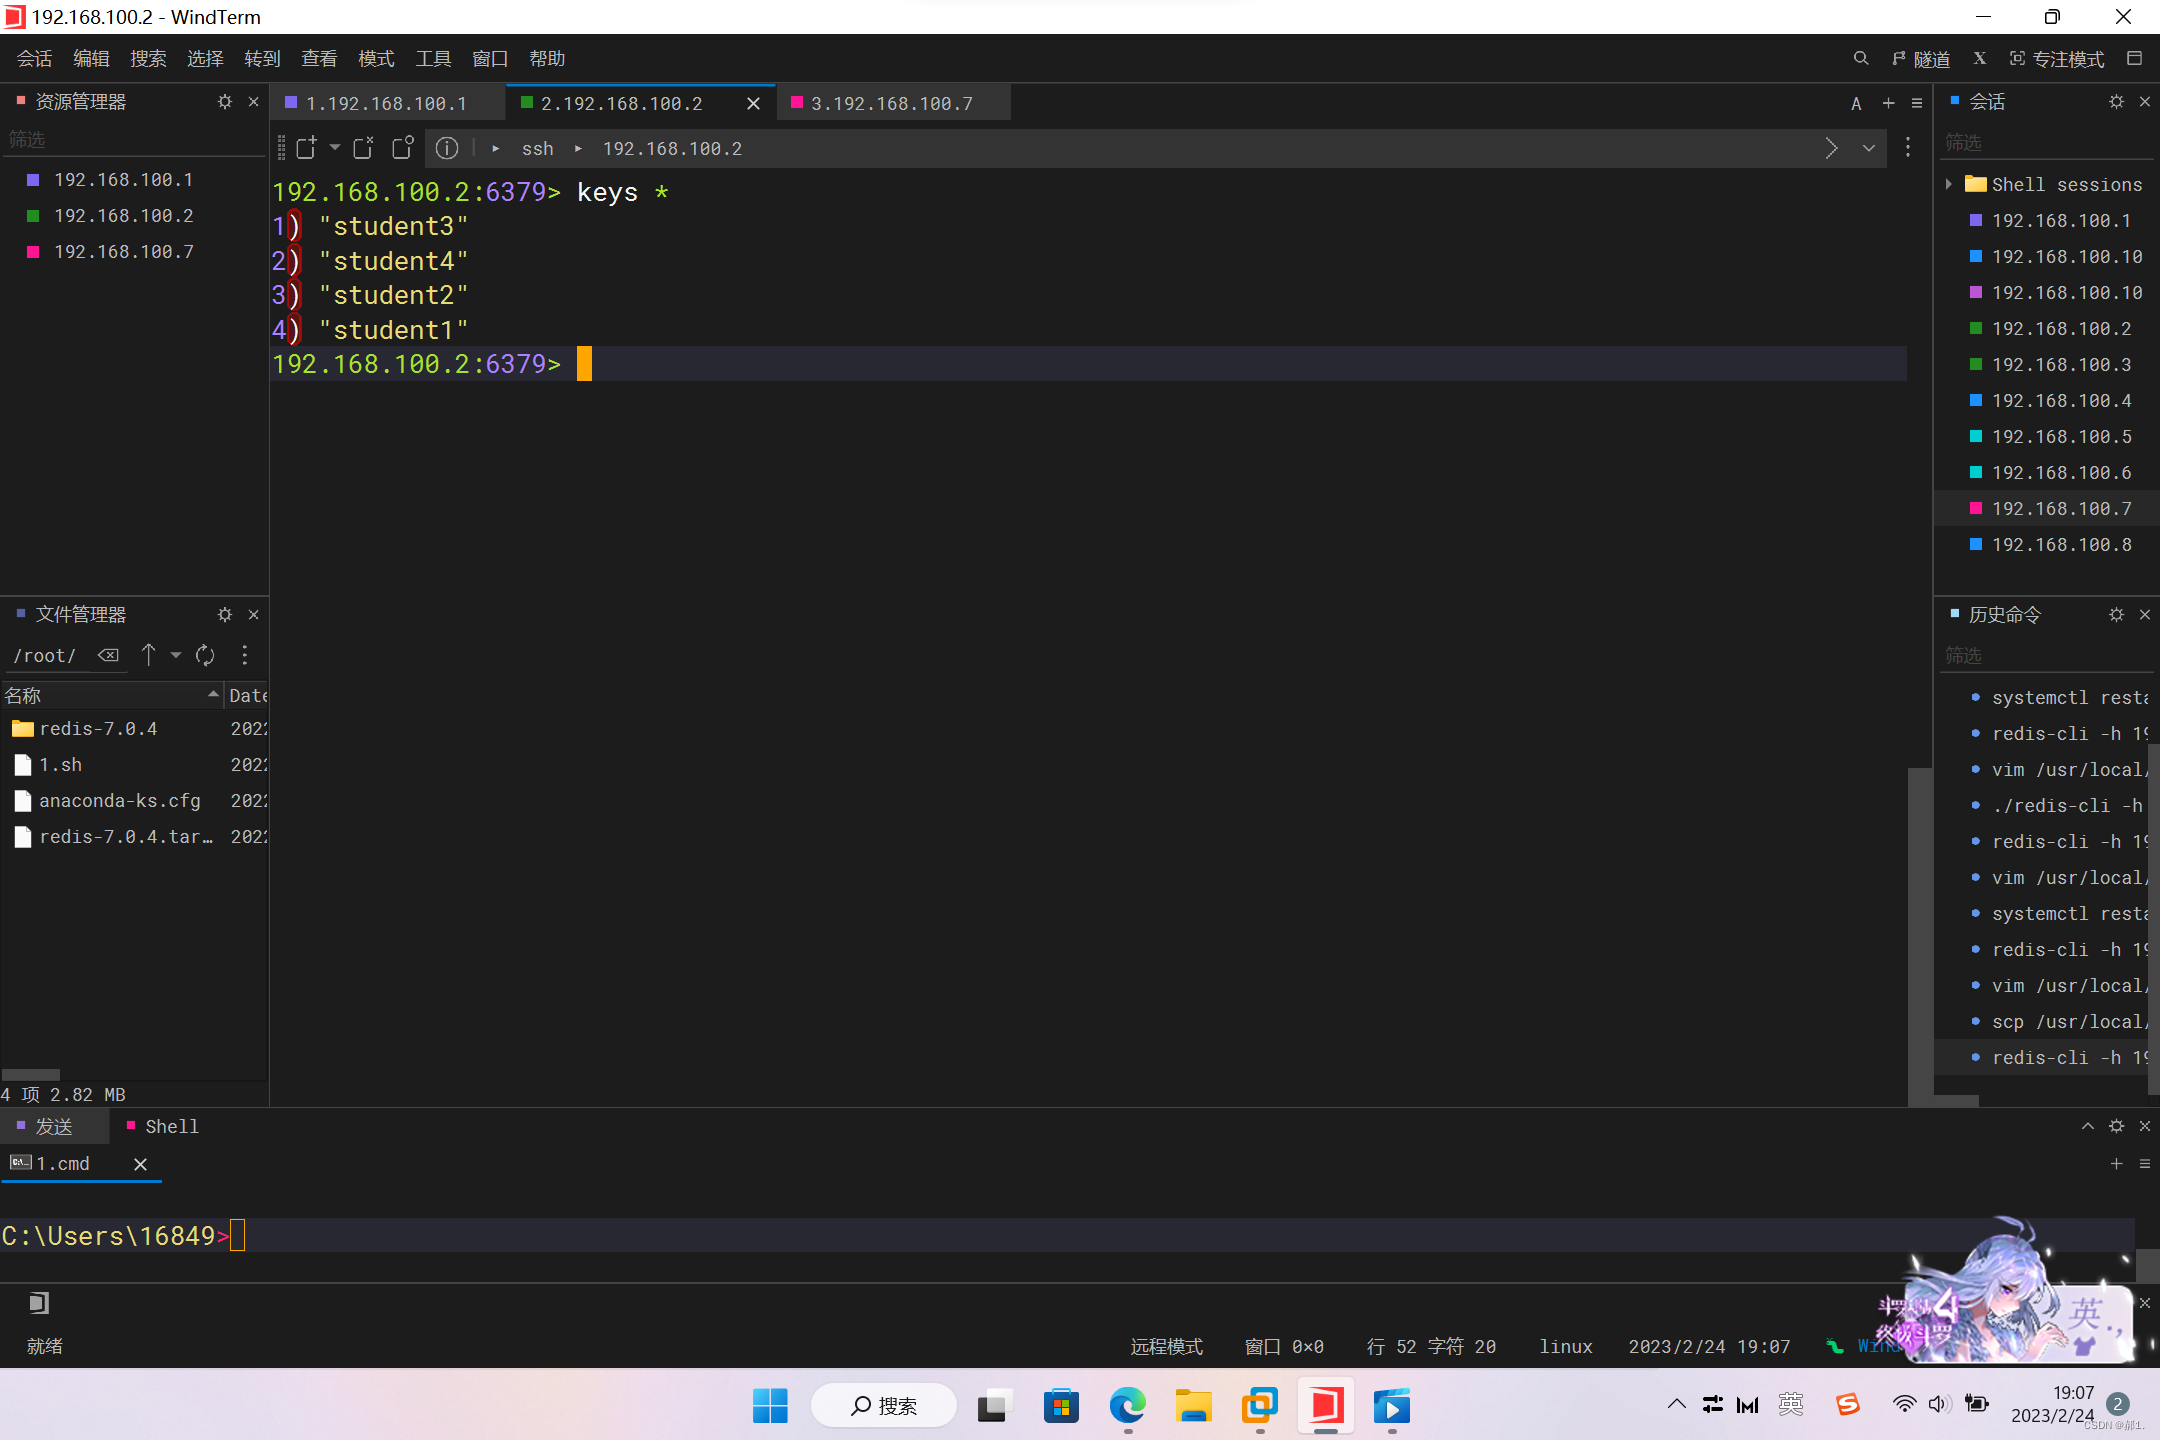The height and width of the screenshot is (1440, 2160).
Task: Toggle the X11 option in top bar
Action: [1979, 59]
